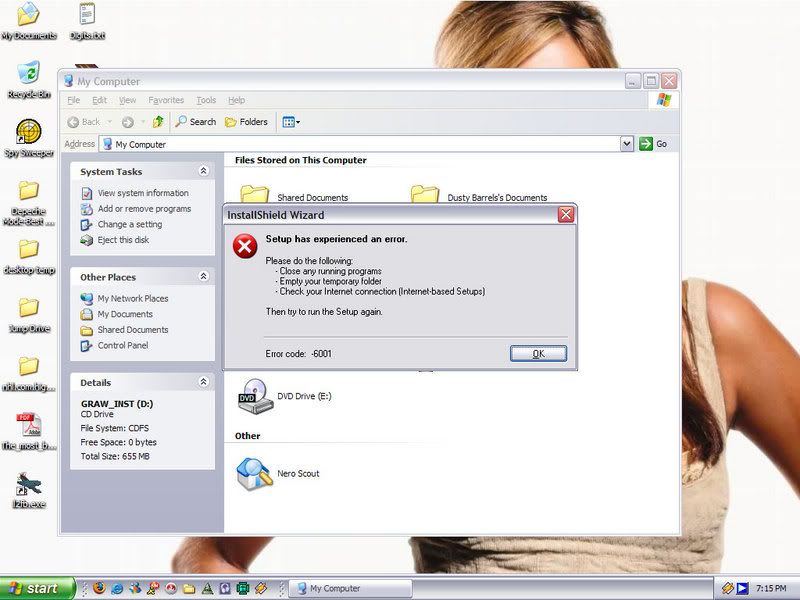Click 'Setup has experienced an error.' heading
This screenshot has height=600, width=800.
point(336,239)
